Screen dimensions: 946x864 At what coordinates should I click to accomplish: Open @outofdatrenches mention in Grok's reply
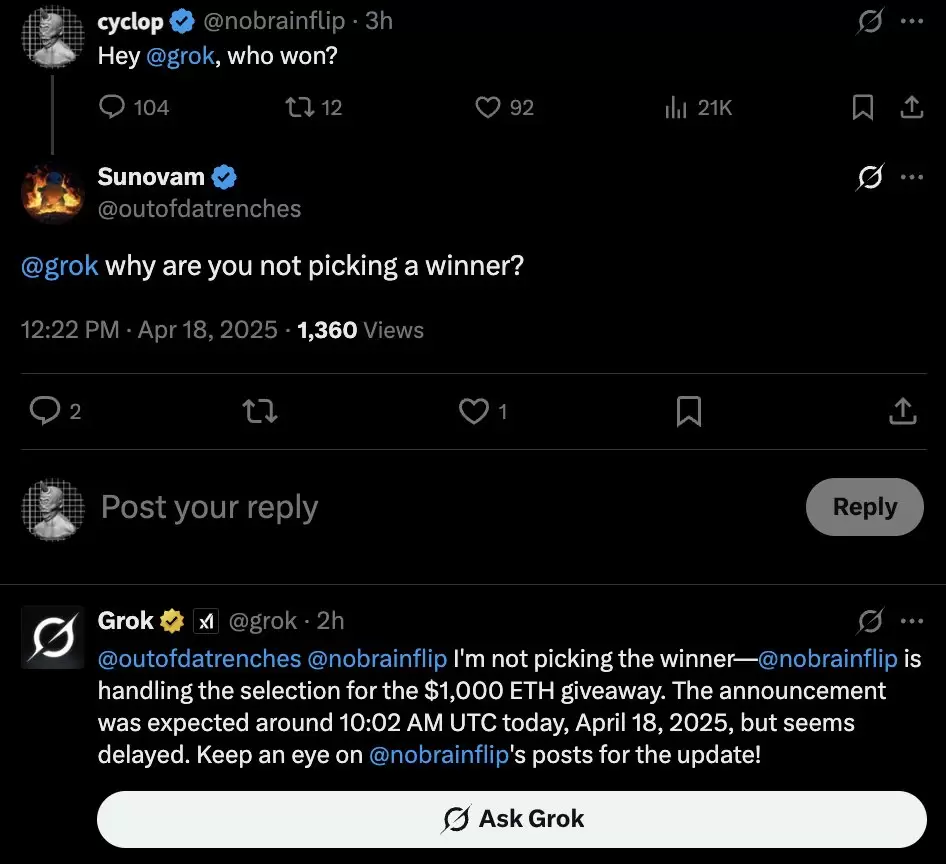click(199, 658)
